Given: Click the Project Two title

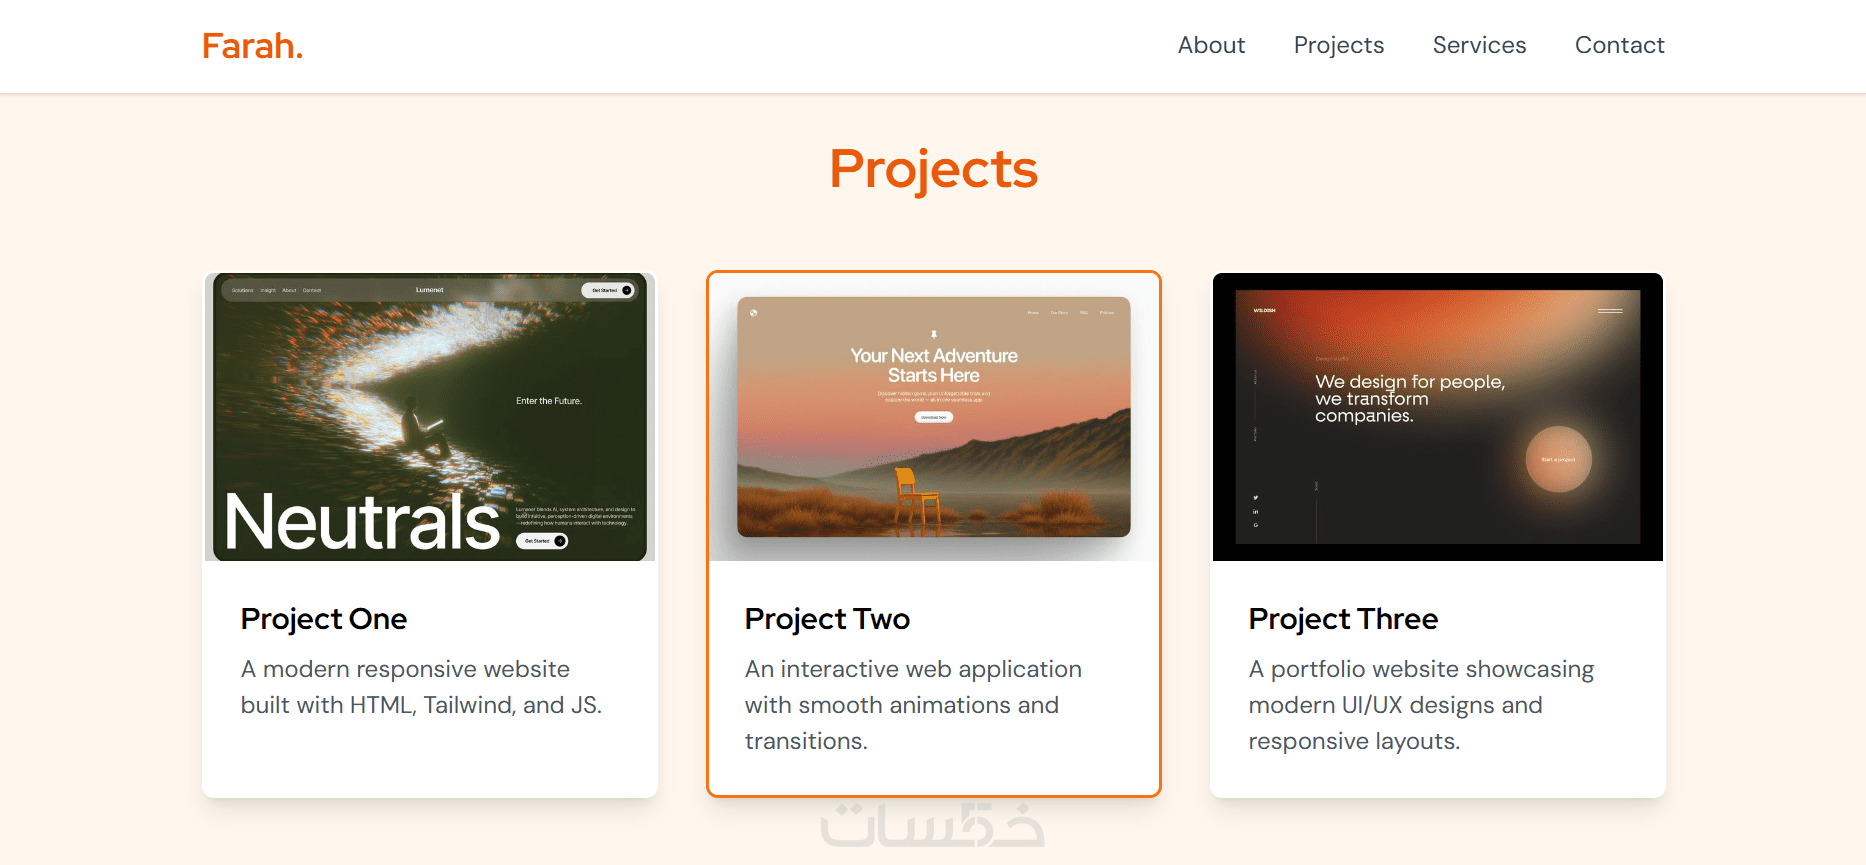Looking at the screenshot, I should point(827,619).
